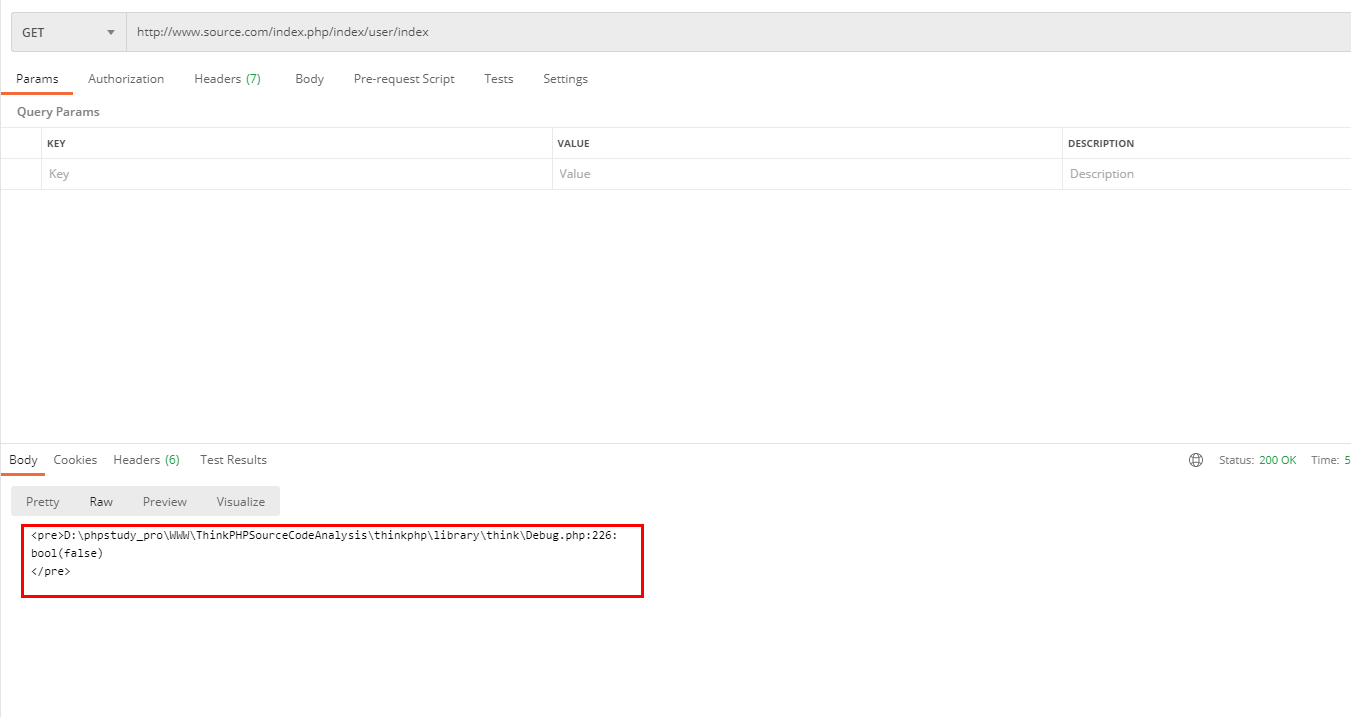Click the 200 OK status text
The width and height of the screenshot is (1351, 717).
point(1278,460)
